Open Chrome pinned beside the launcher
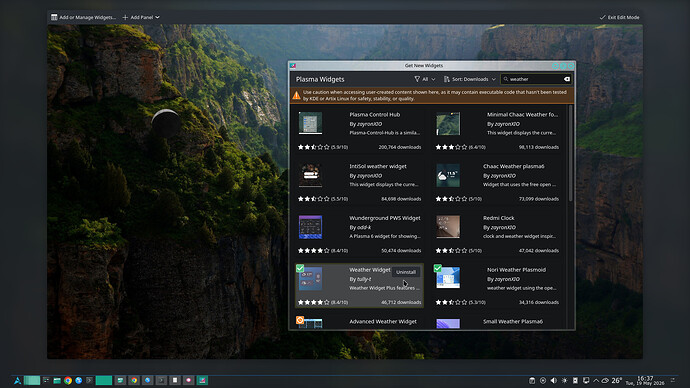690x388 pixels. tap(68, 381)
